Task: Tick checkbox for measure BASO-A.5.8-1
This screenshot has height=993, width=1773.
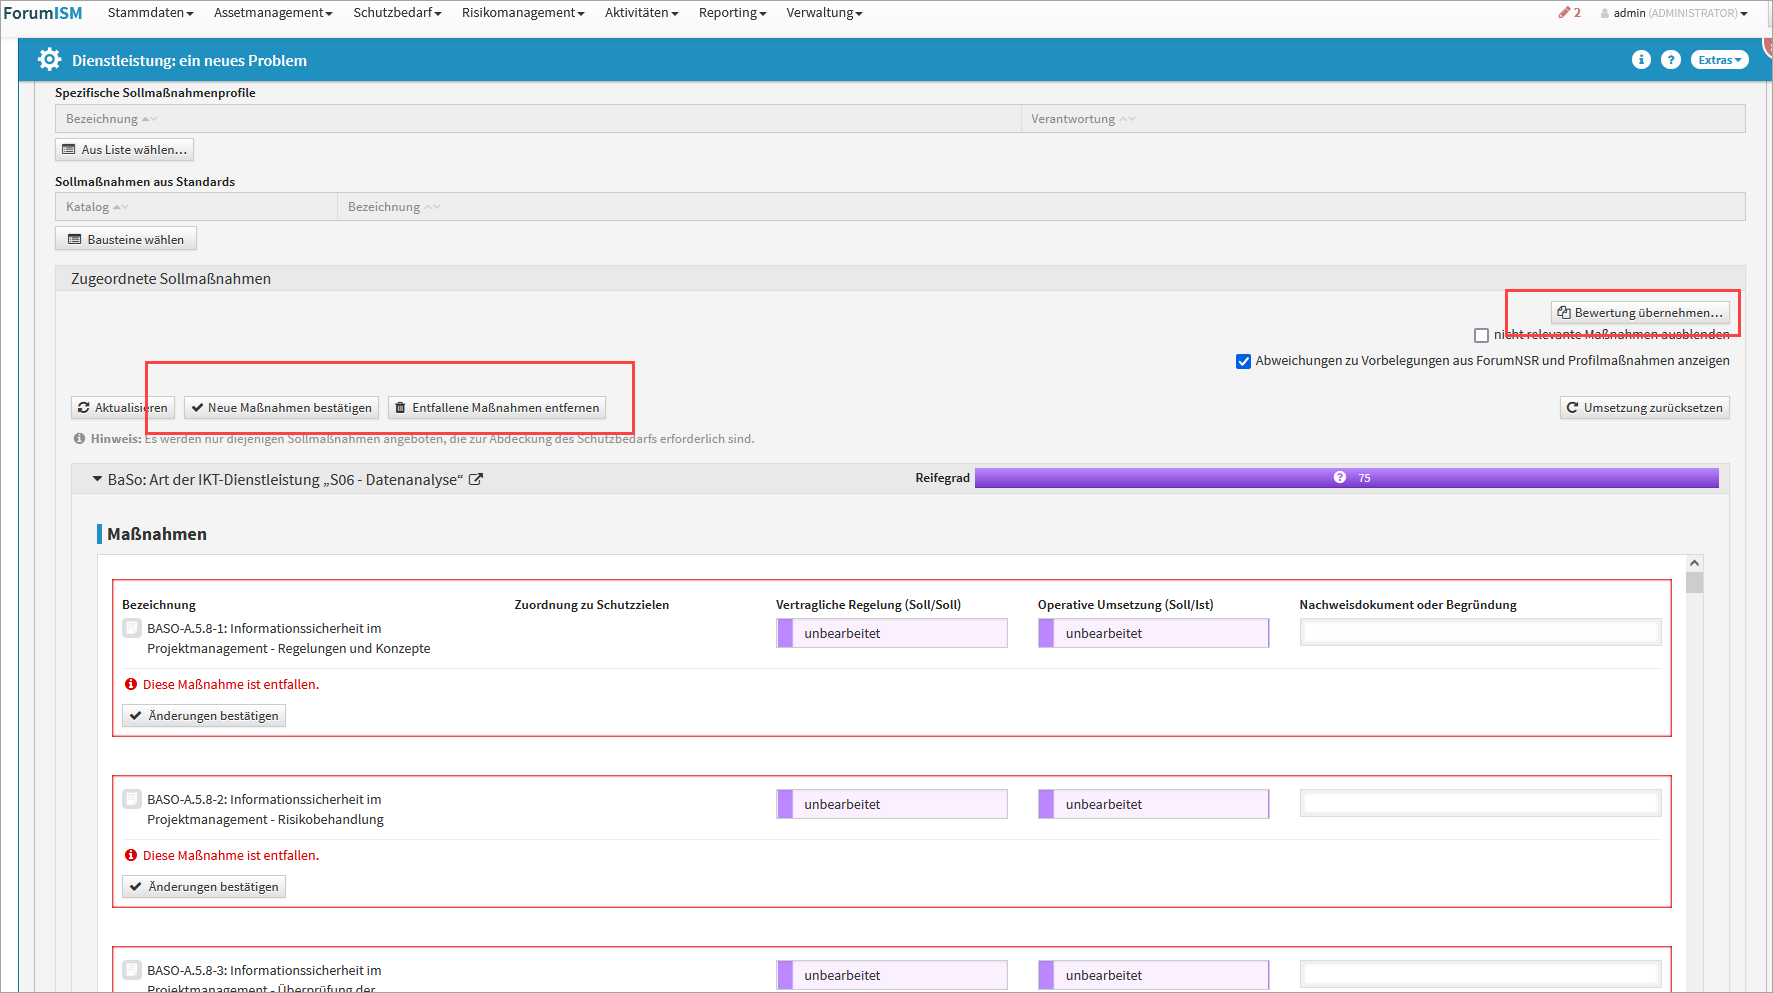Action: click(x=132, y=629)
